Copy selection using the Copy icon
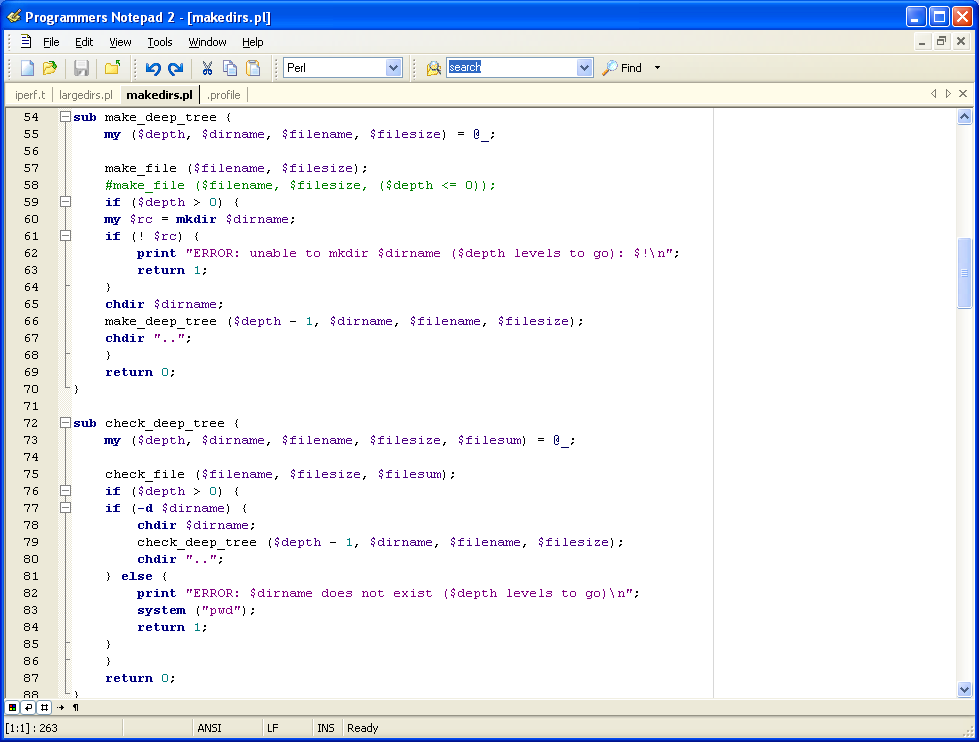979x742 pixels. pyautogui.click(x=230, y=68)
